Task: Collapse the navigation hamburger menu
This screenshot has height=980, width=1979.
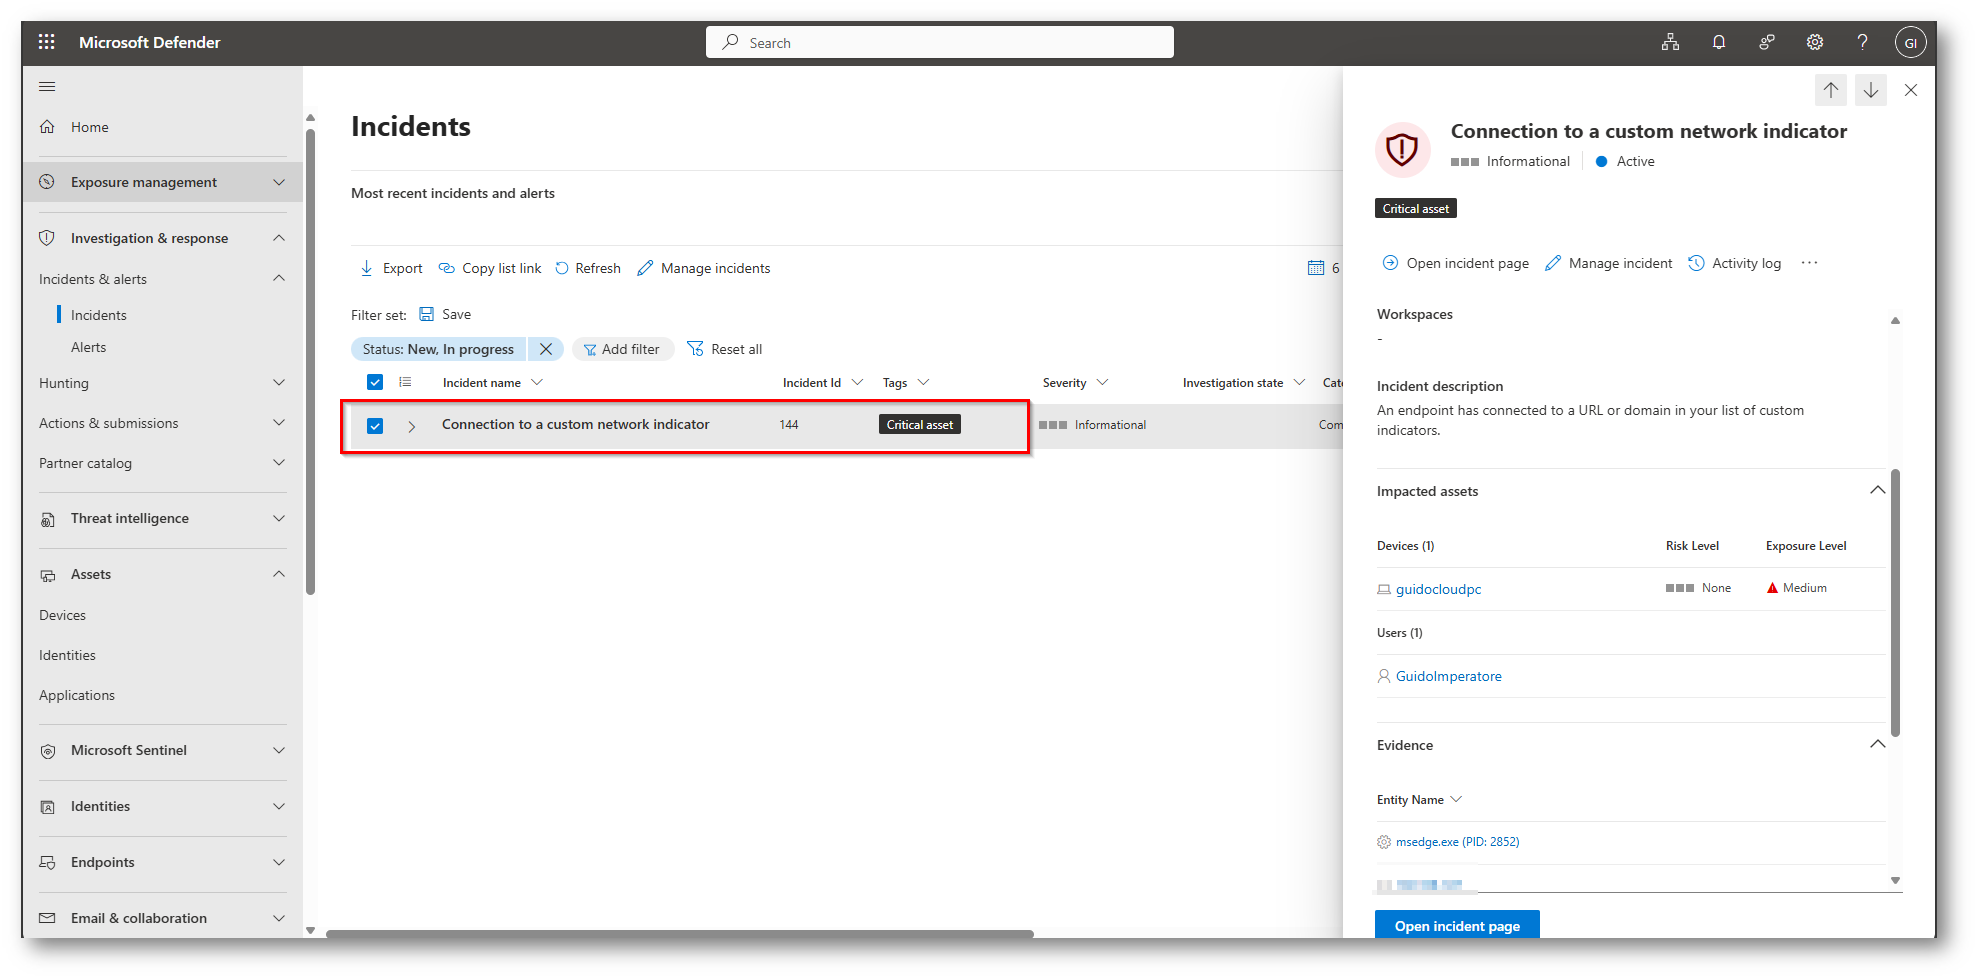Action: pos(47,87)
